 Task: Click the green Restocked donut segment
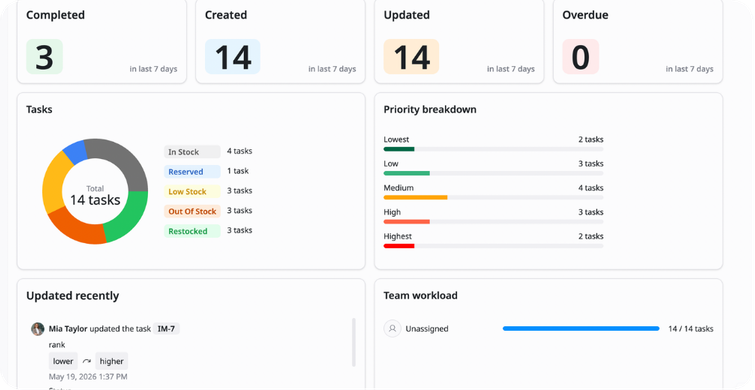[x=130, y=219]
